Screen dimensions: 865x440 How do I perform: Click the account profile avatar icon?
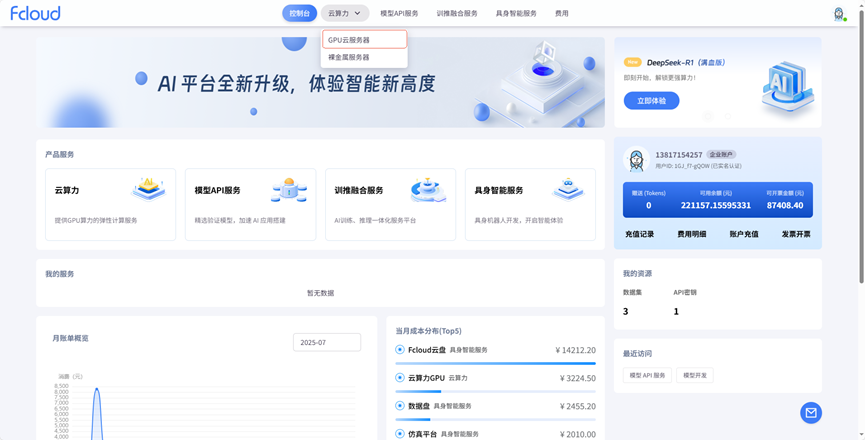point(636,160)
